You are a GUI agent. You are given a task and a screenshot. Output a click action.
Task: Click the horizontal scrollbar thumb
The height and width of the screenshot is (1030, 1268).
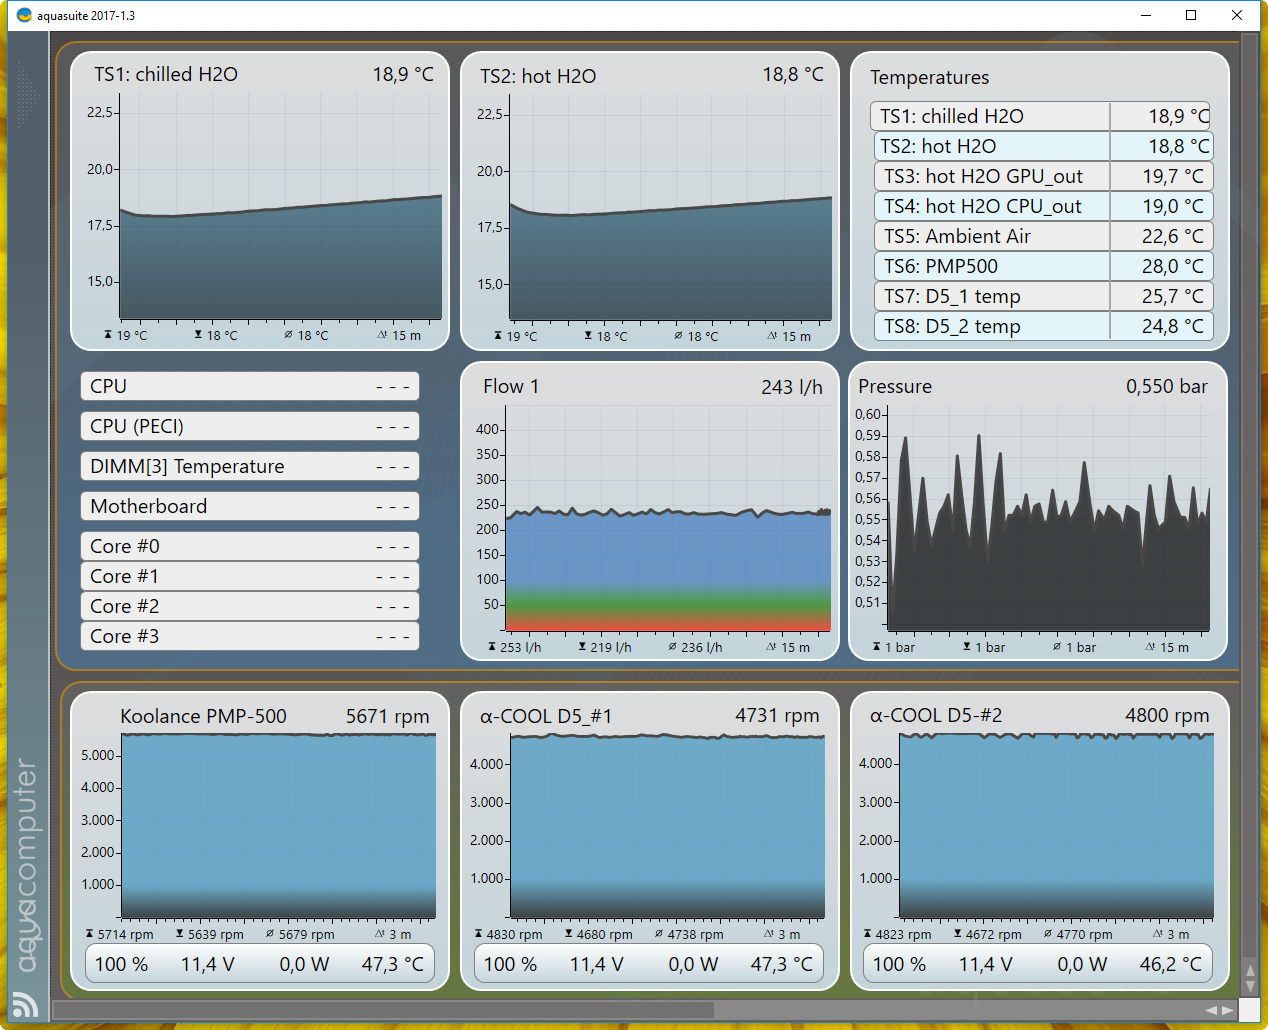[384, 1010]
